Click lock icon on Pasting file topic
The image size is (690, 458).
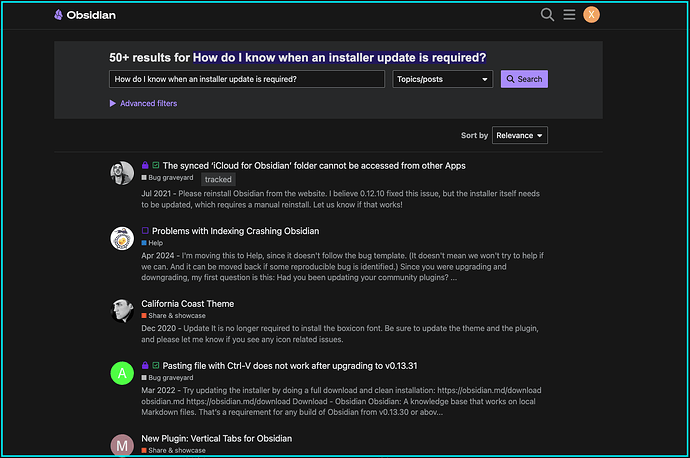click(x=145, y=365)
